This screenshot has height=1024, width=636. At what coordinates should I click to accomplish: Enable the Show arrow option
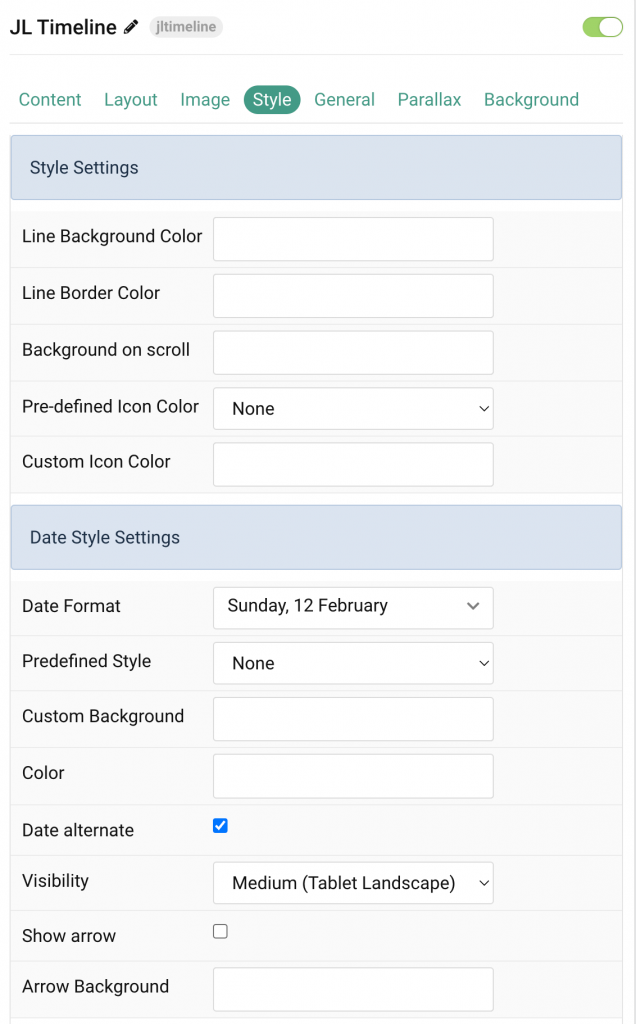(x=218, y=930)
